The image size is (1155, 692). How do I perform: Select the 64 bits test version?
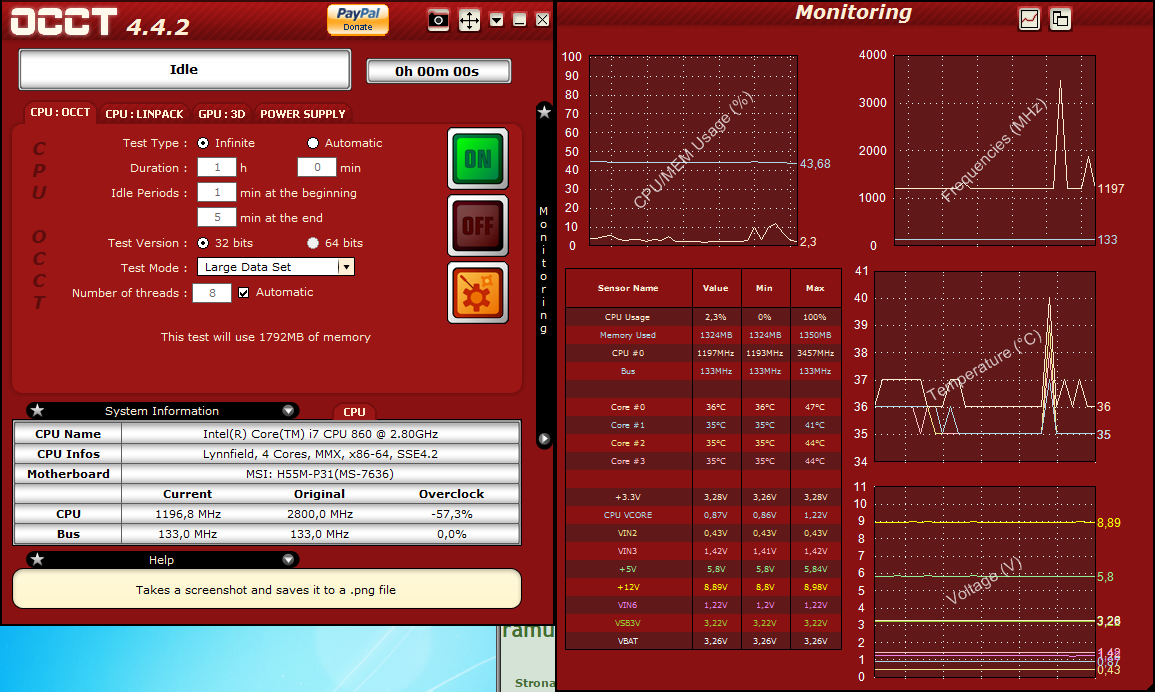313,242
